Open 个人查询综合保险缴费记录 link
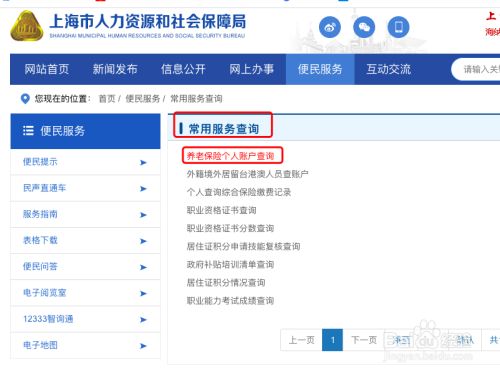Image resolution: width=500 pixels, height=373 pixels. coord(239,192)
